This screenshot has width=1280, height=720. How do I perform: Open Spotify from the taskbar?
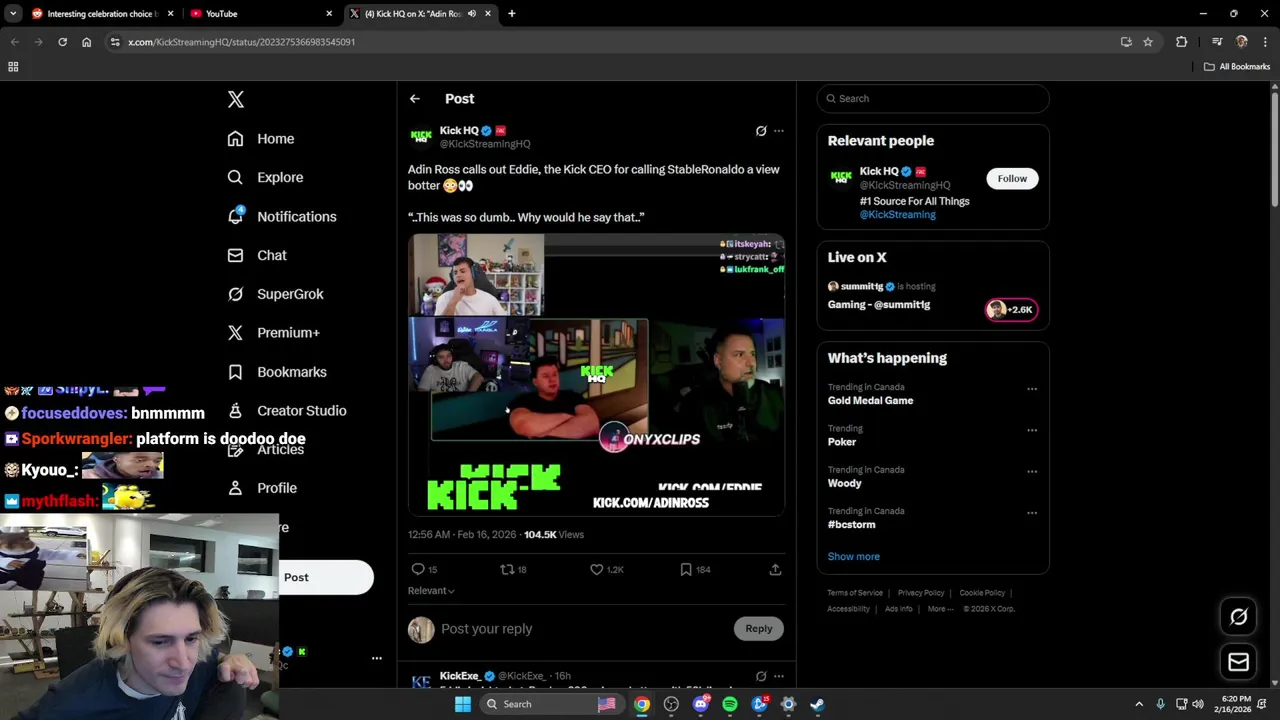730,704
